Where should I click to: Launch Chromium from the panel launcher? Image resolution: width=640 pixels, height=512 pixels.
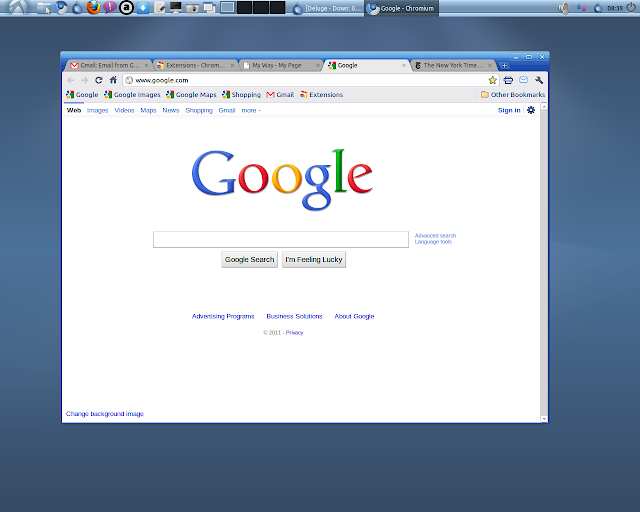click(x=61, y=8)
